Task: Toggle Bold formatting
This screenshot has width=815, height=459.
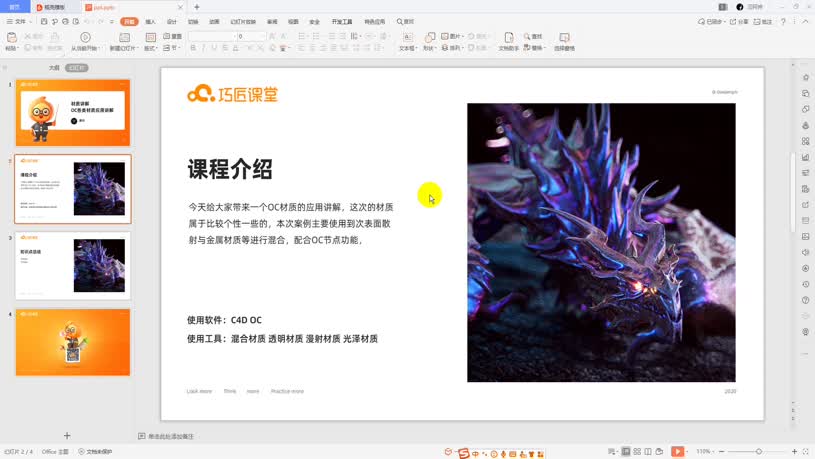Action: (x=193, y=48)
